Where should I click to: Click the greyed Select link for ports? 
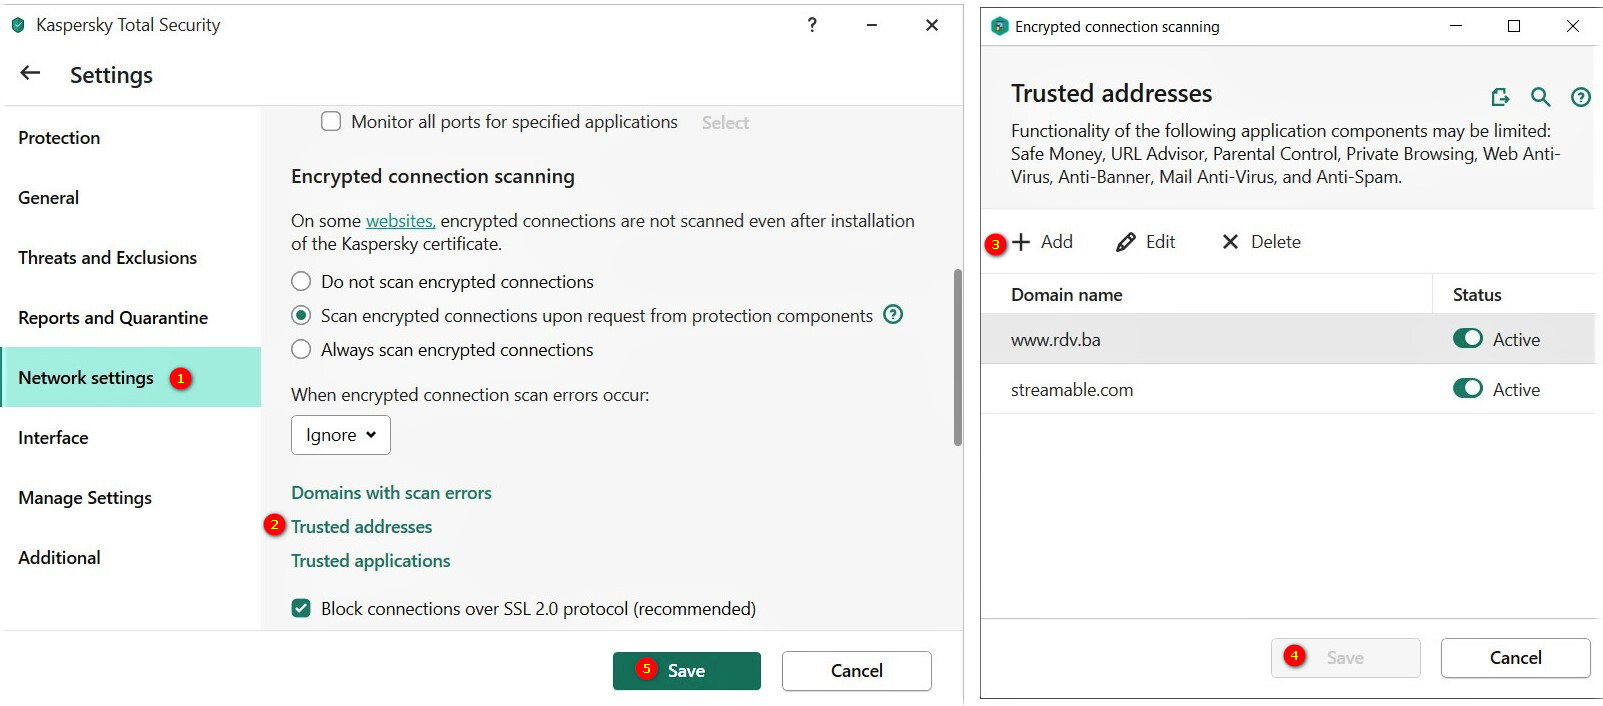725,122
